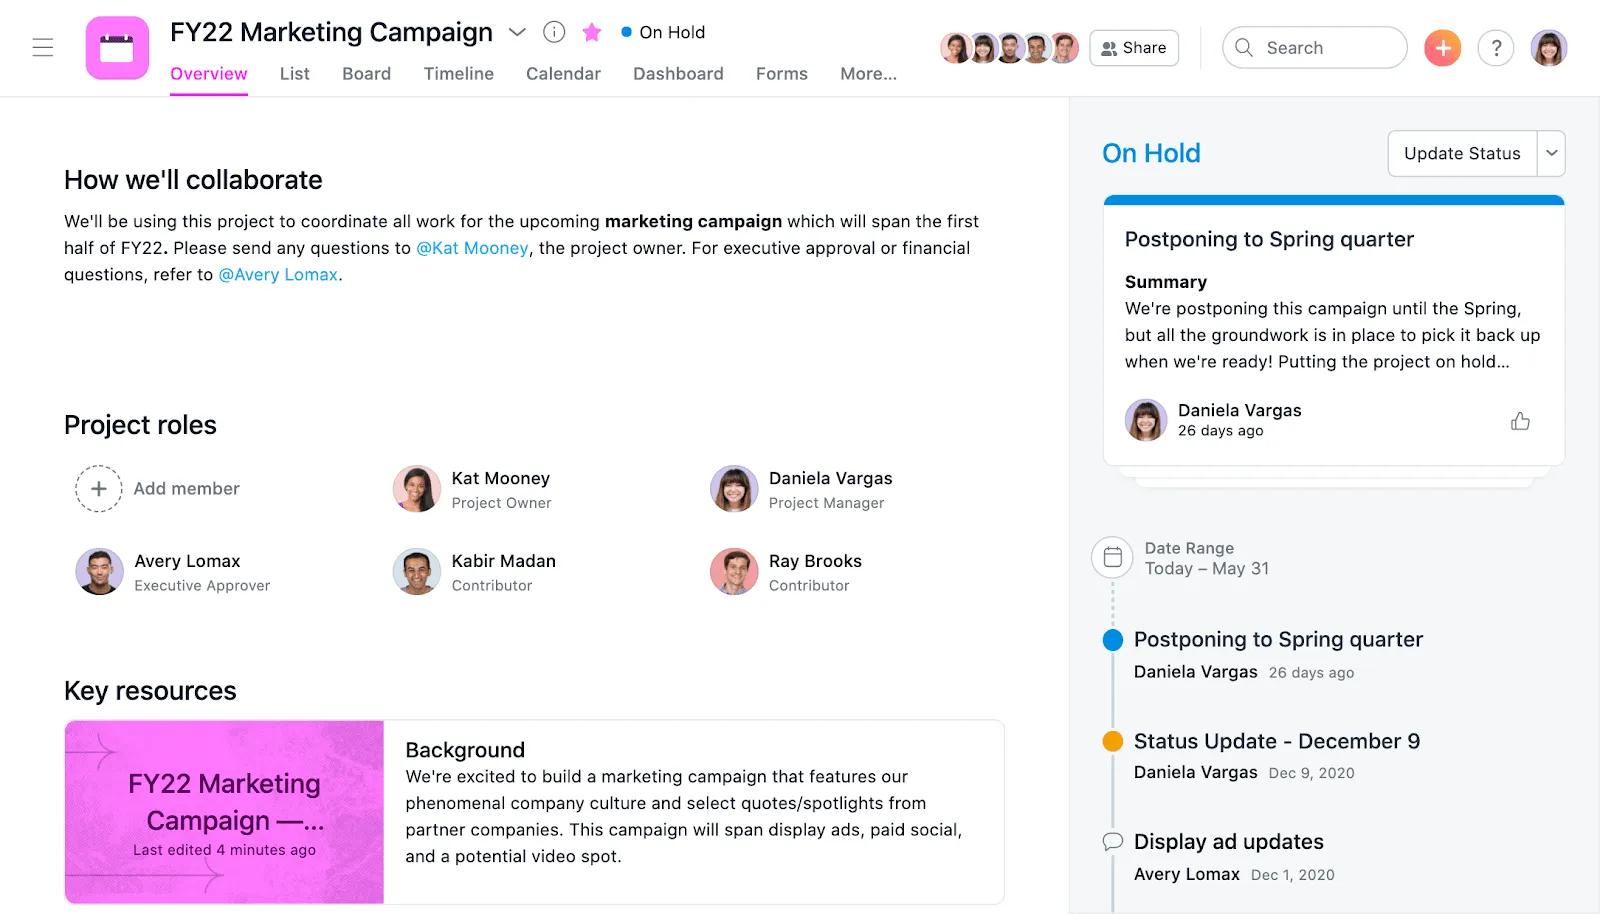Click the orange plus create button
This screenshot has height=914, width=1600.
(1441, 47)
